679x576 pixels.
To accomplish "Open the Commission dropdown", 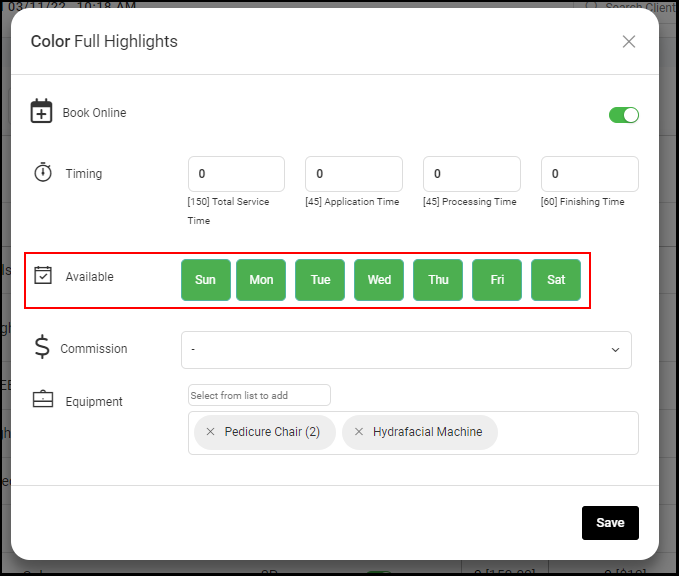I will [406, 350].
